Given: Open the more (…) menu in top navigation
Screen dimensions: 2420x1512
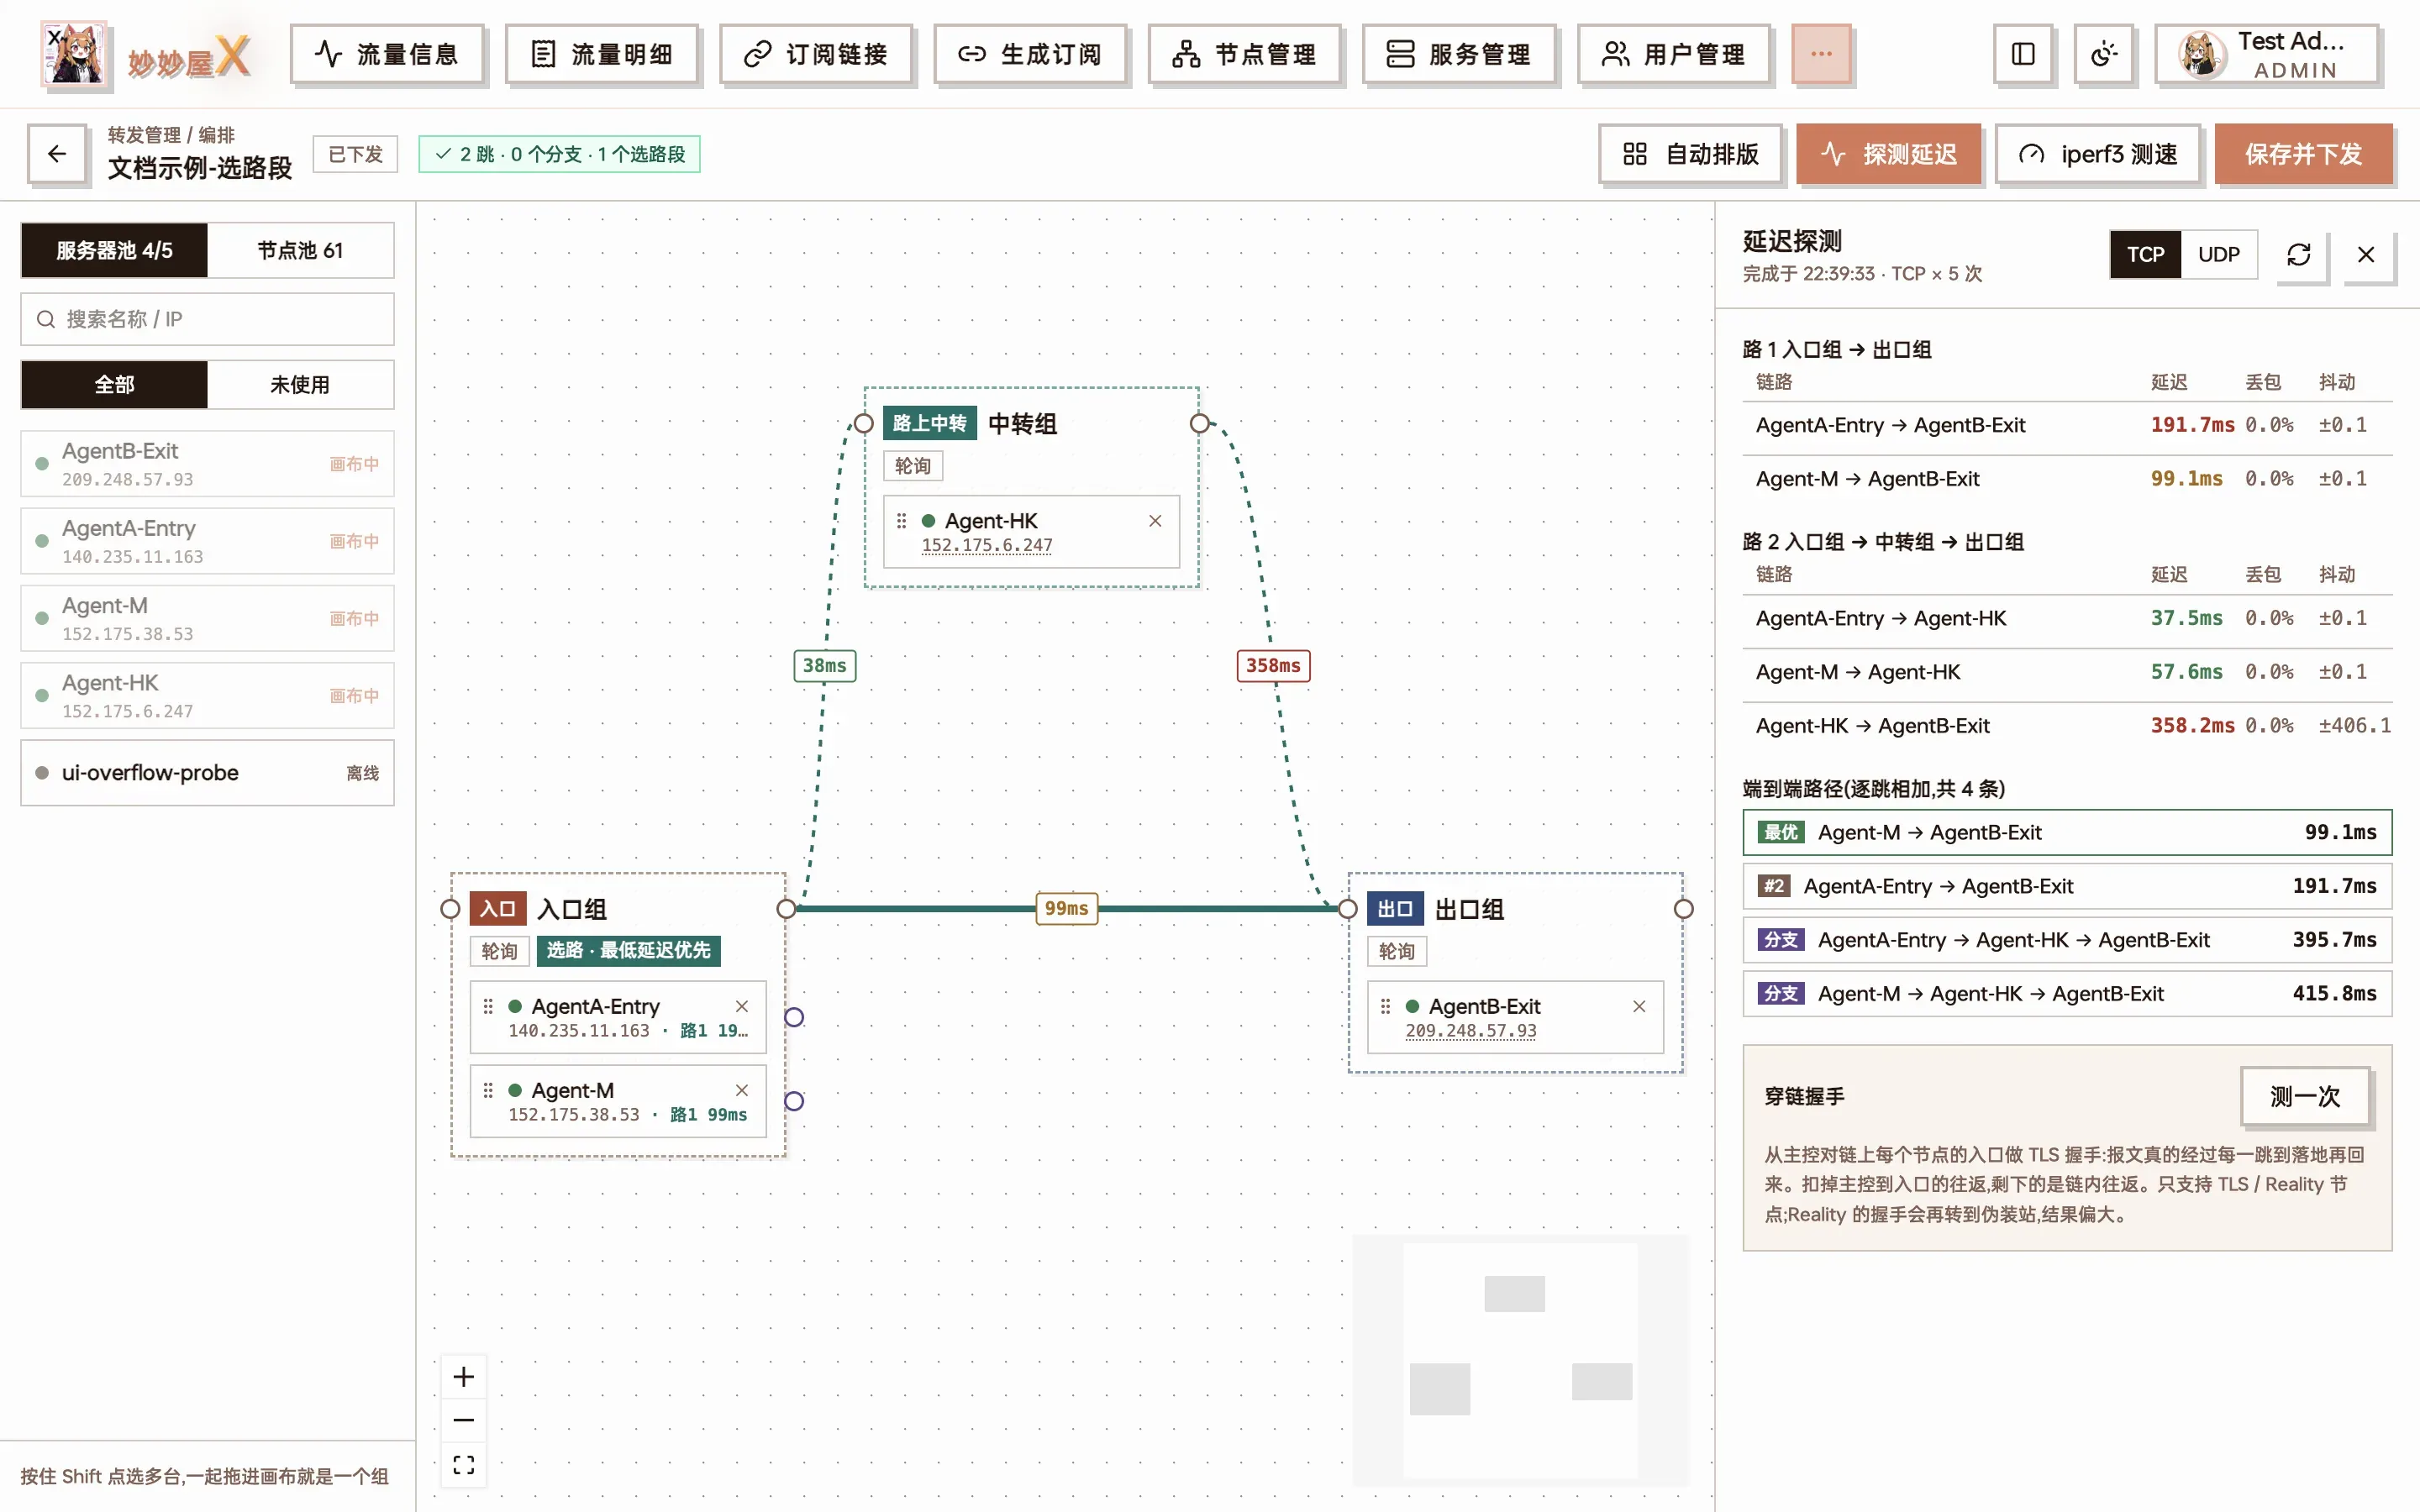Looking at the screenshot, I should 1821,54.
